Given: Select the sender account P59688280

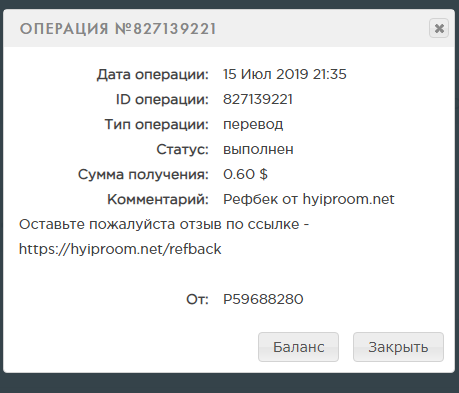Looking at the screenshot, I should pos(263,299).
